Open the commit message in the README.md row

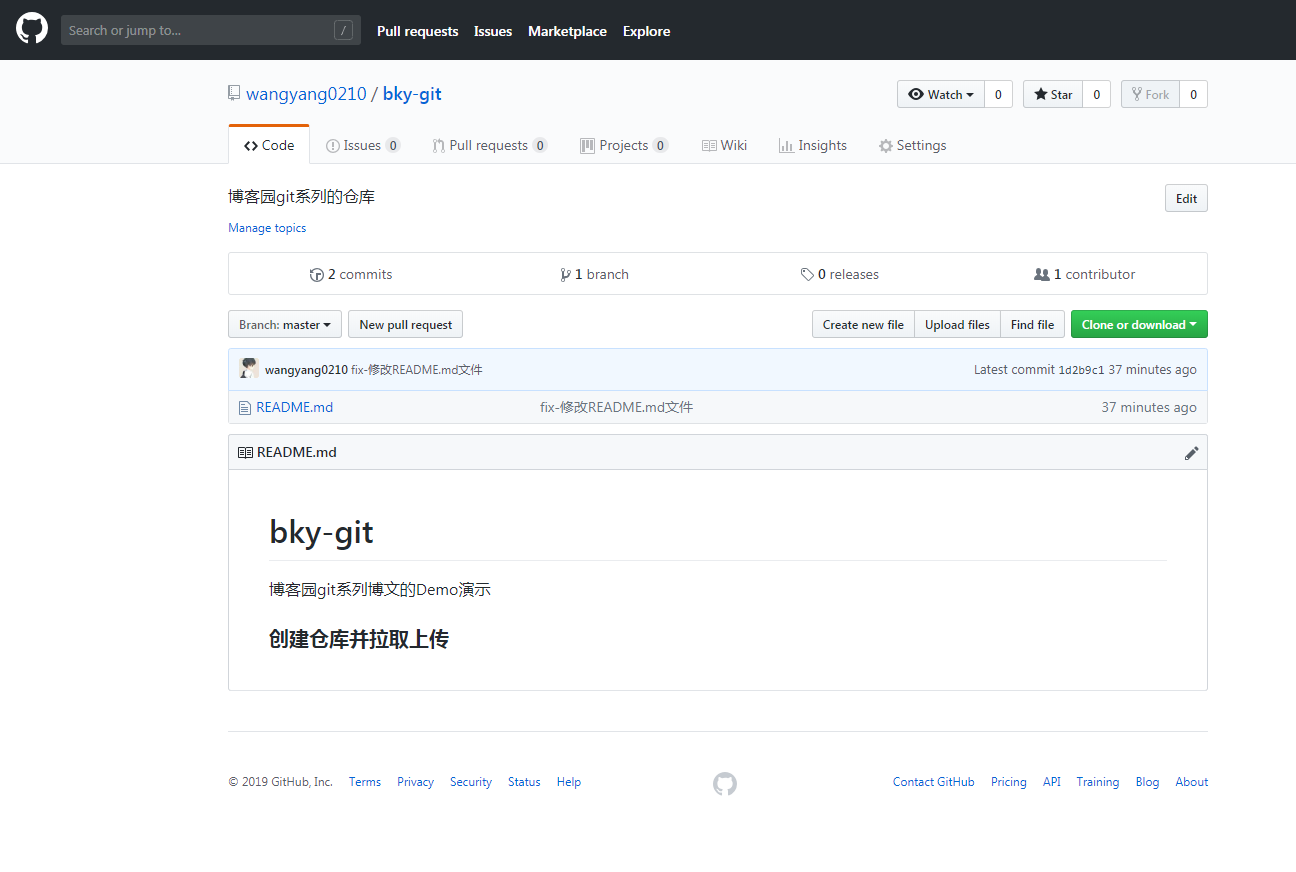point(616,407)
